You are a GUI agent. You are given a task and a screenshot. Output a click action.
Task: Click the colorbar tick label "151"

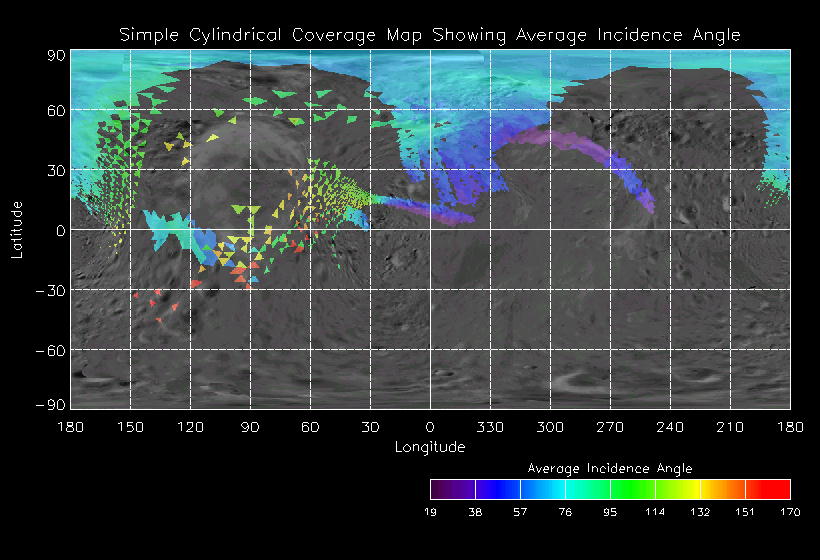pyautogui.click(x=745, y=512)
